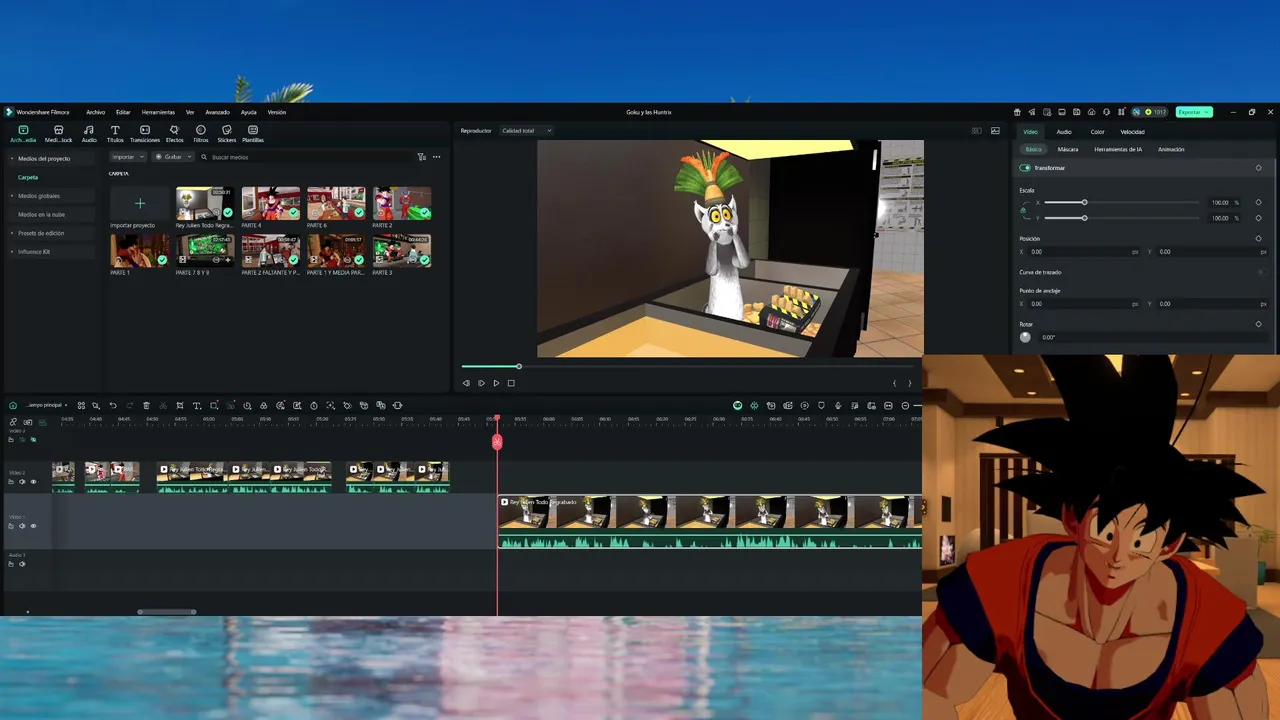The height and width of the screenshot is (720, 1280).
Task: Click the stopwatch speed icon in timeline toolbar
Action: tap(314, 405)
